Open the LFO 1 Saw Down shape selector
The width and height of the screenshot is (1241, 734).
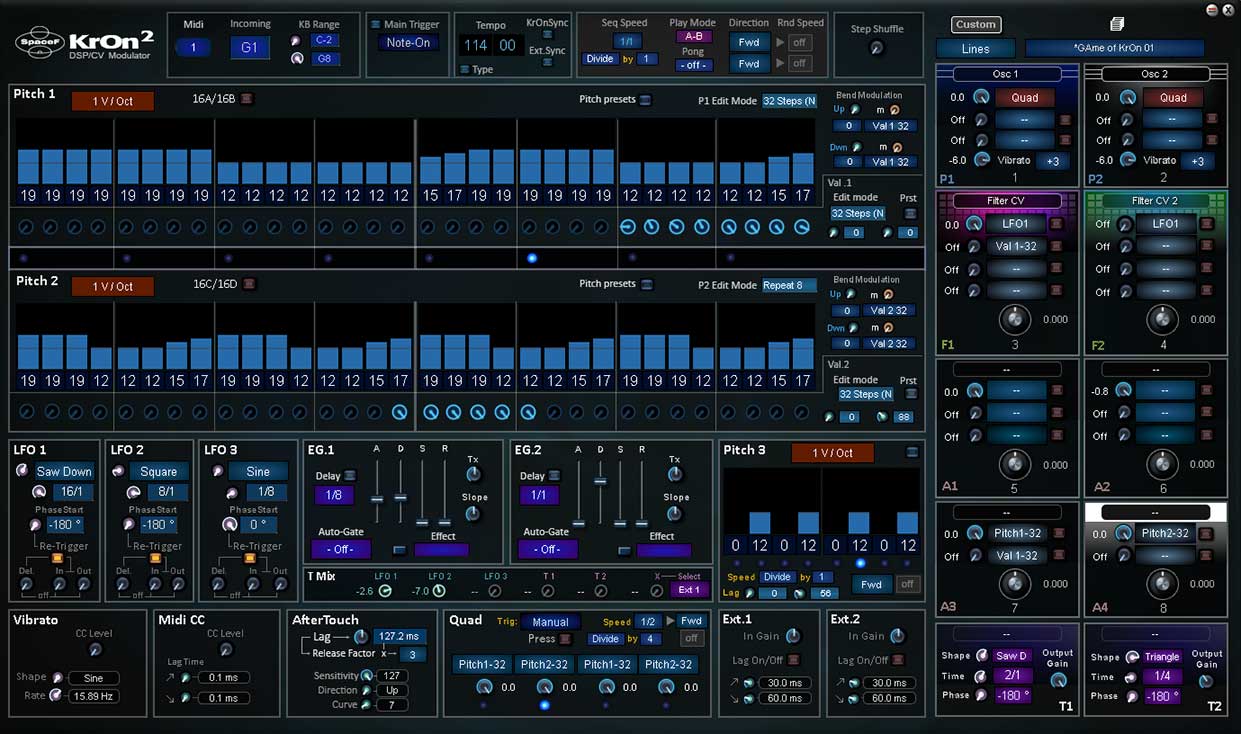click(64, 471)
